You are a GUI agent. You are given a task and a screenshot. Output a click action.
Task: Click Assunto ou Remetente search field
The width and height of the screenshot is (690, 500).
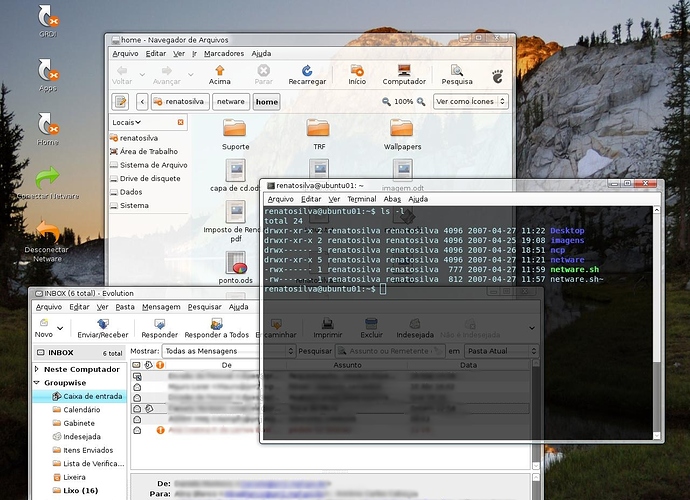tap(391, 351)
